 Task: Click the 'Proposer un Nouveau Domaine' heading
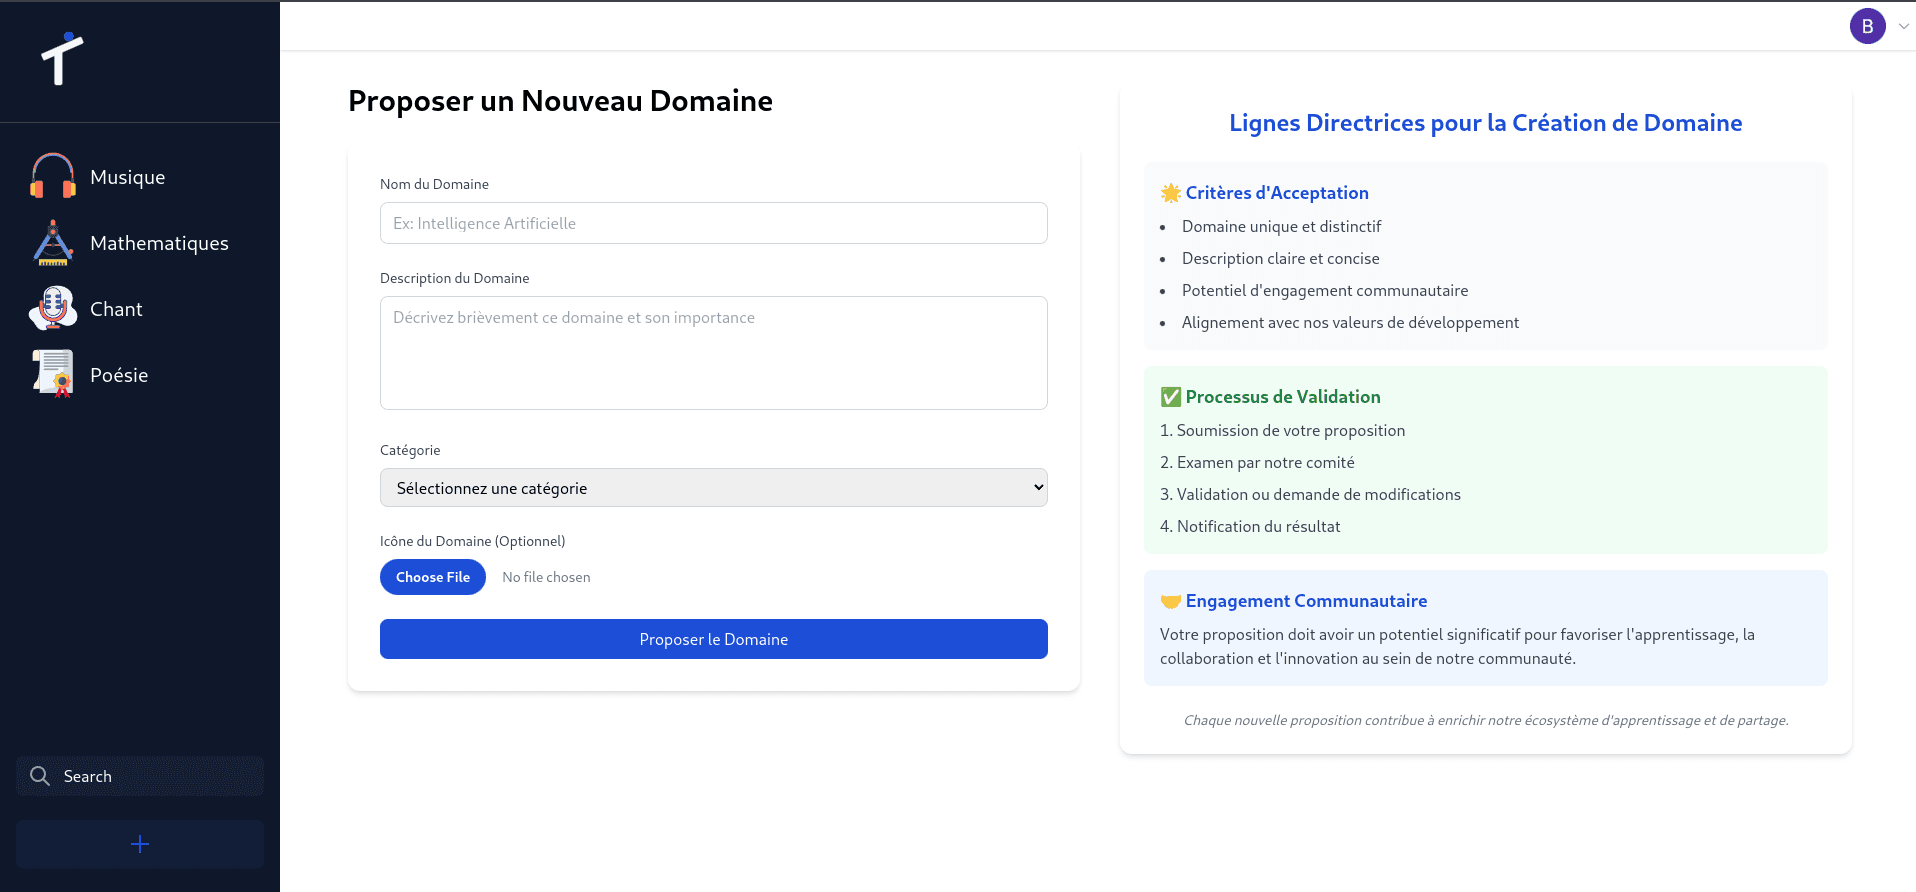(560, 101)
